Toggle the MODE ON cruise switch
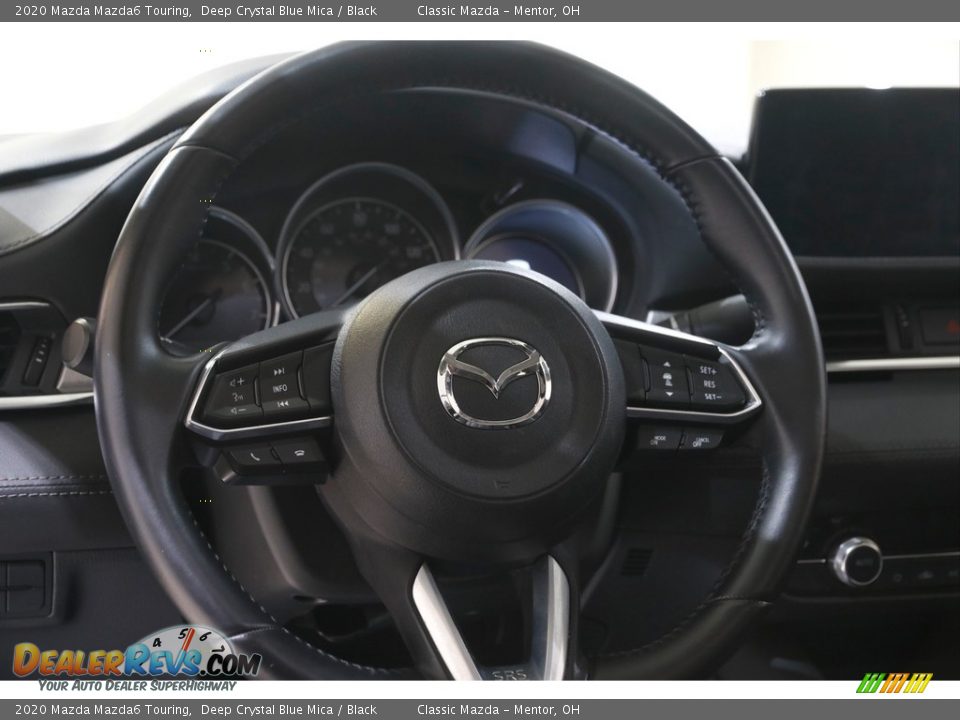Screen dimensions: 960x720 pyautogui.click(x=659, y=439)
